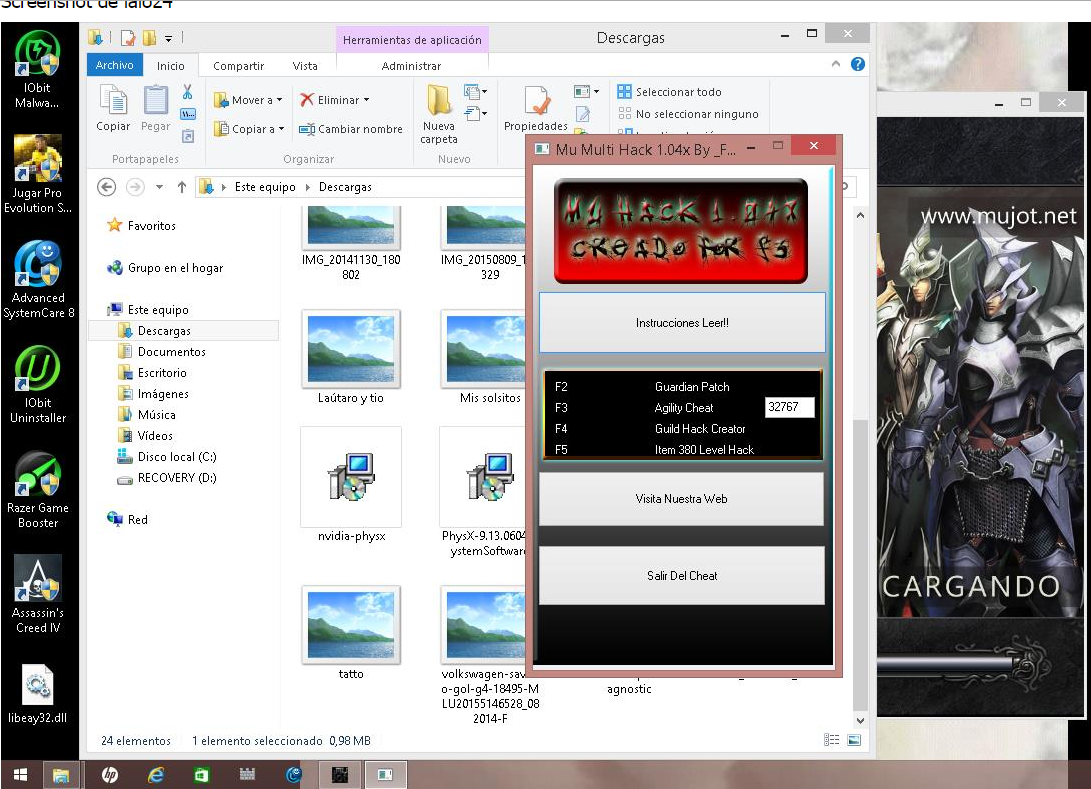Click Visita Nuestra Web button

[x=681, y=499]
